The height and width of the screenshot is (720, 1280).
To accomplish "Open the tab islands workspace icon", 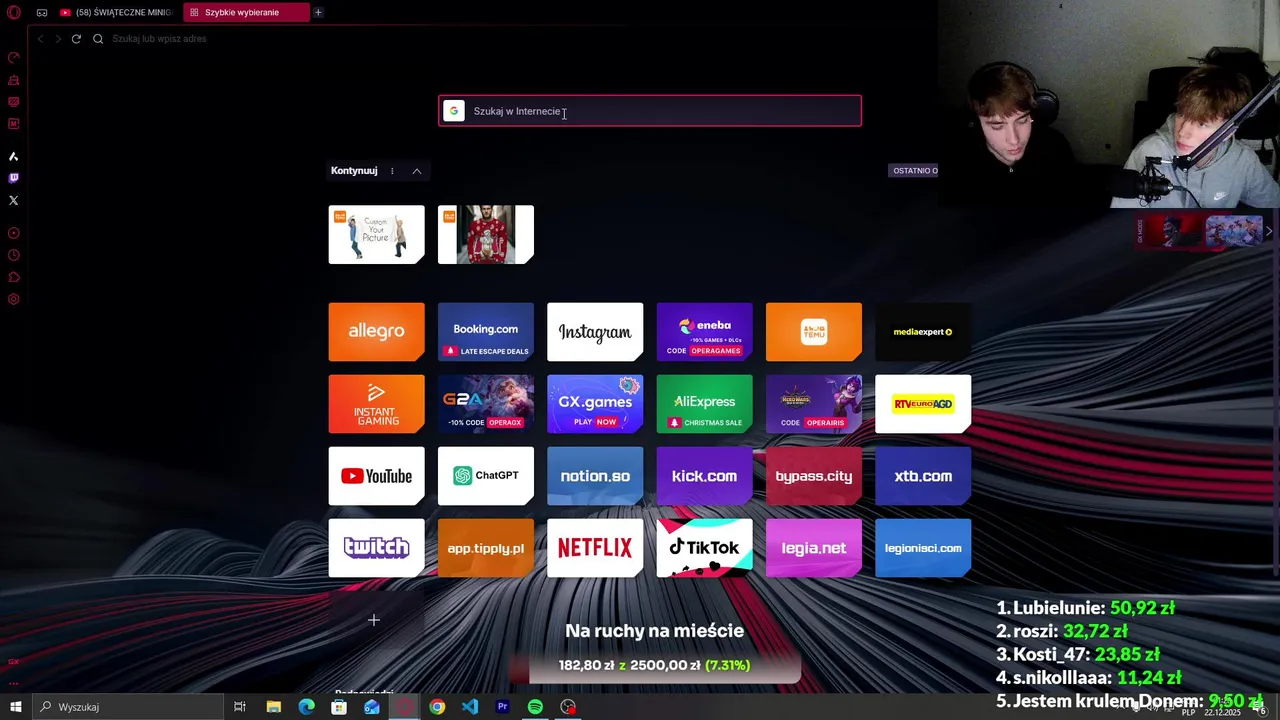I will [x=42, y=12].
